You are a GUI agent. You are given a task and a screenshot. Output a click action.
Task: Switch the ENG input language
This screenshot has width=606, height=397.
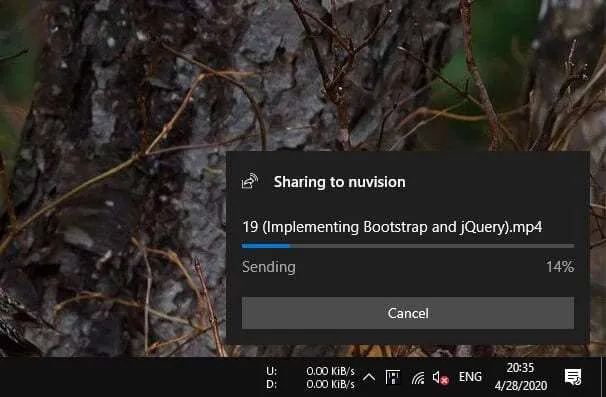(x=470, y=377)
